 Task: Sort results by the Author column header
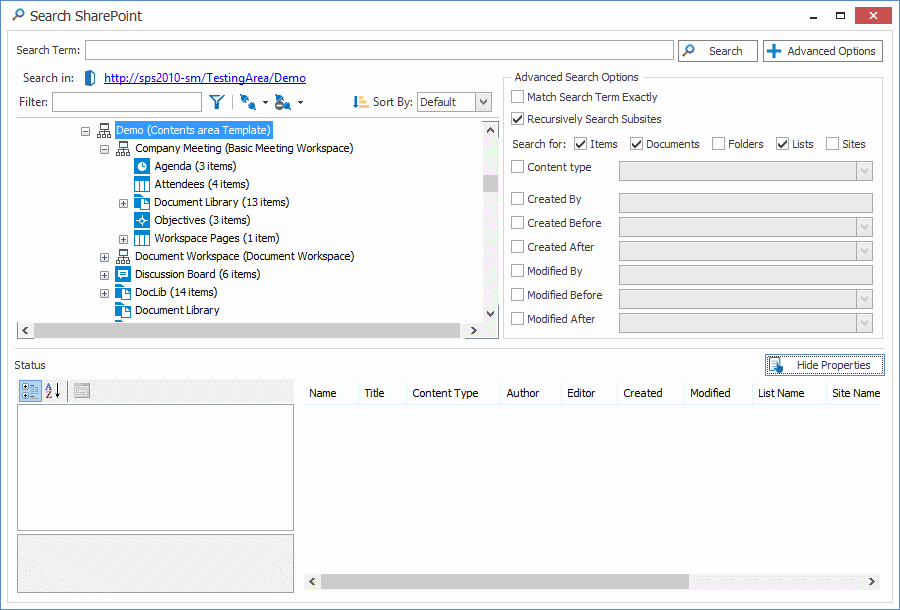(x=522, y=393)
